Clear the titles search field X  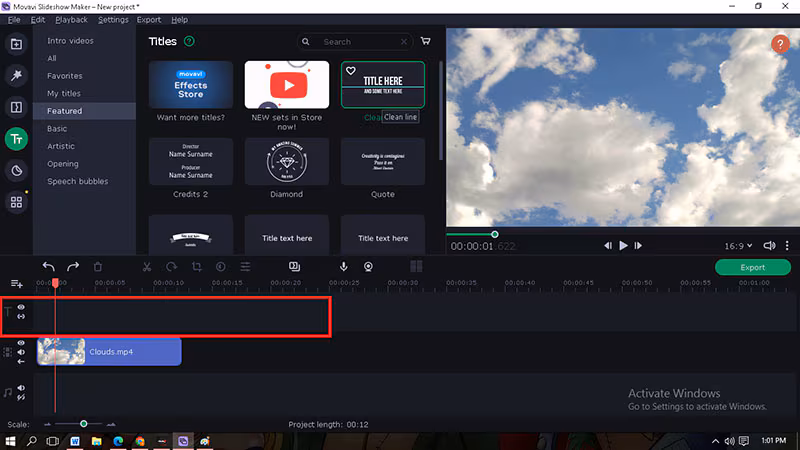click(404, 42)
